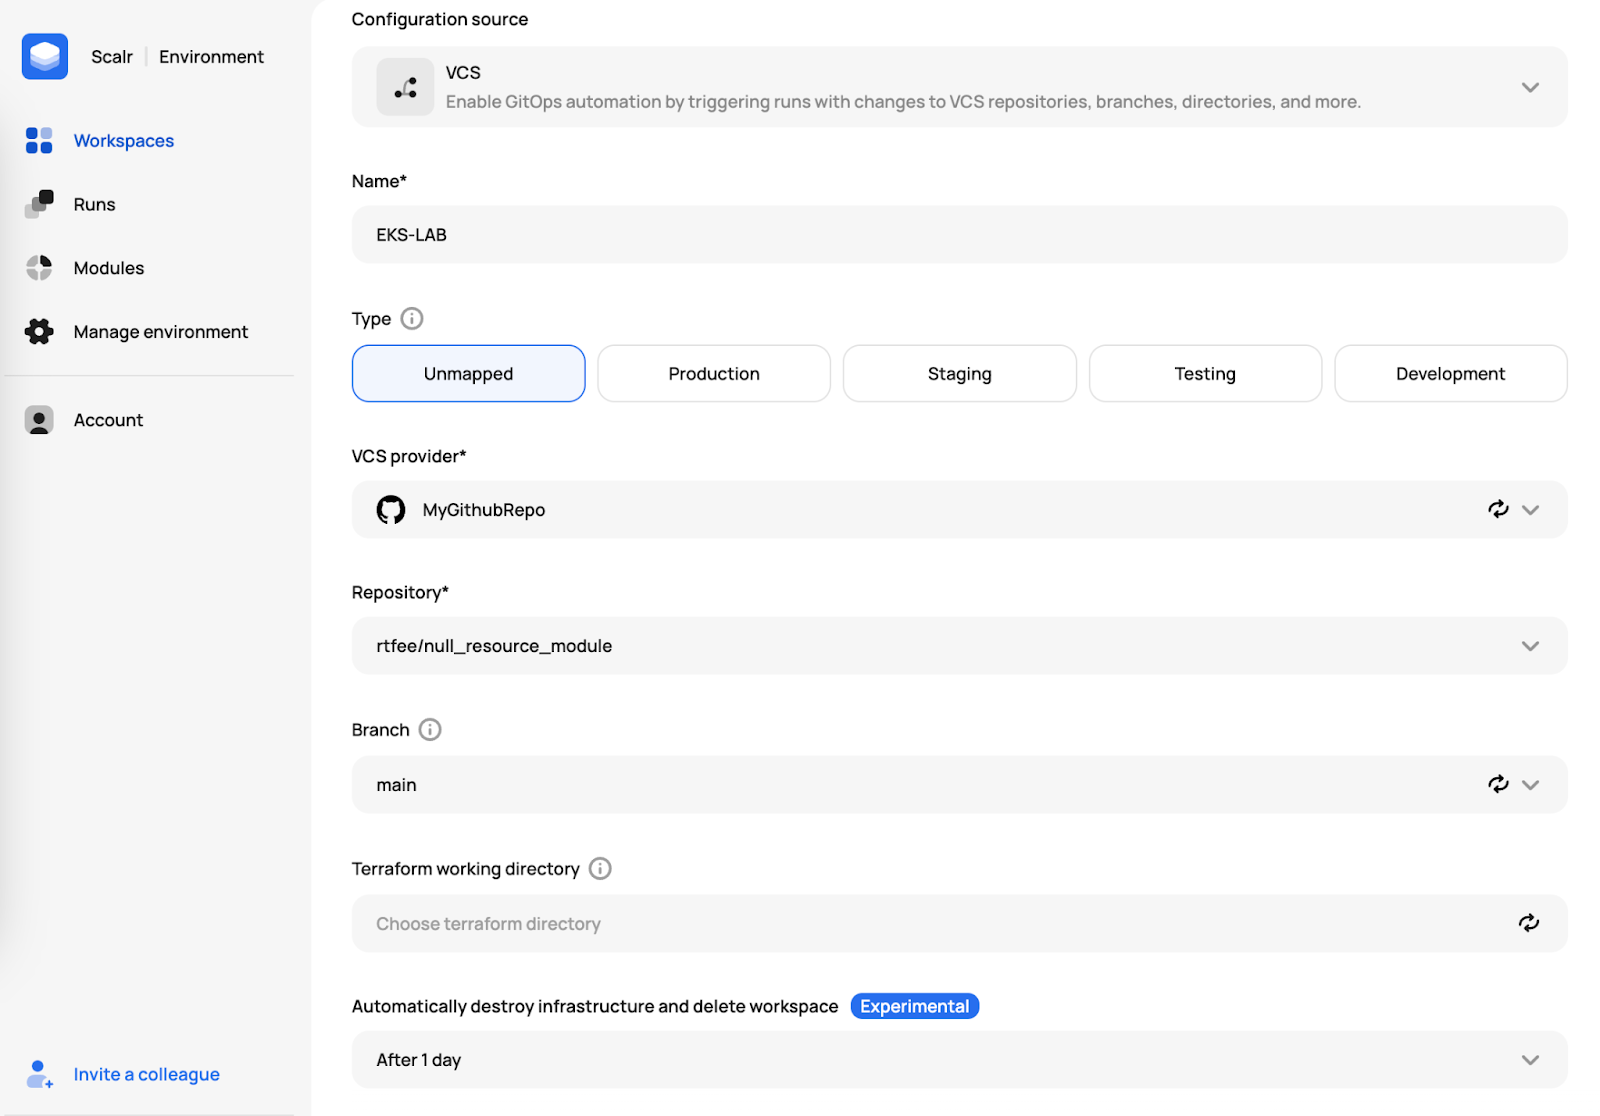Refresh the Branch list

(x=1498, y=784)
